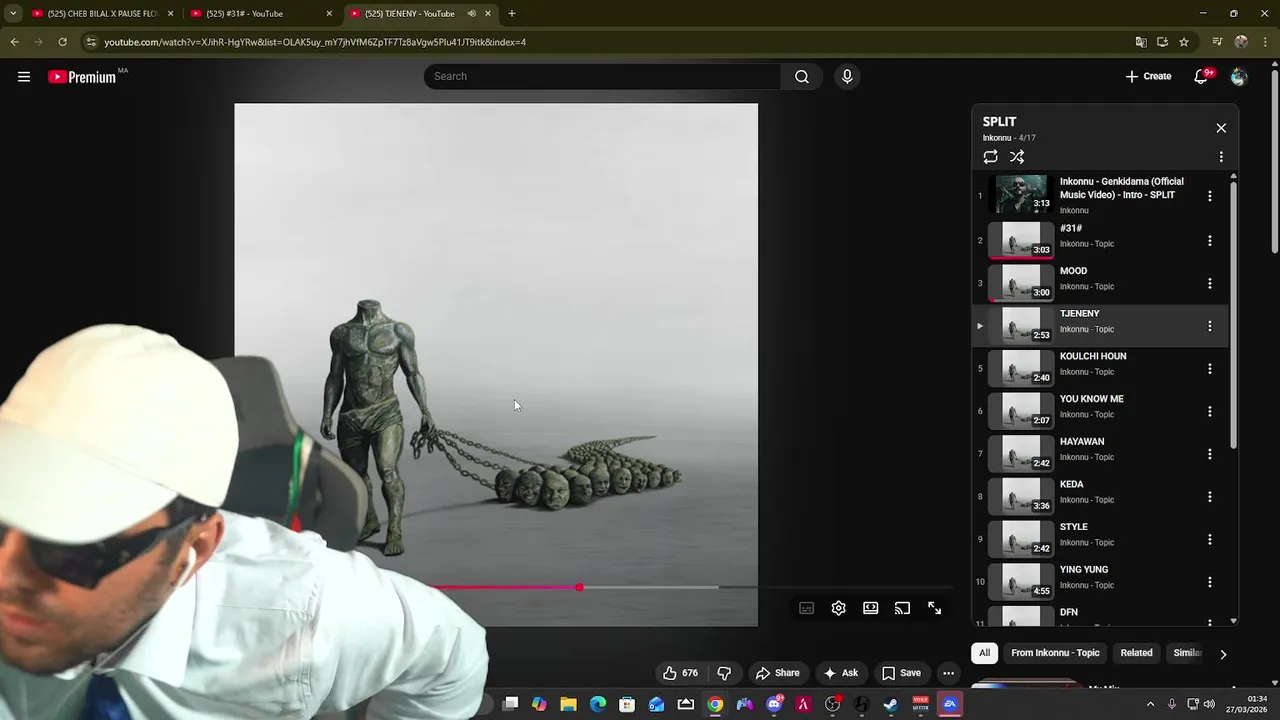Select From Inkonnu - Topic chip
The width and height of the screenshot is (1280, 720).
[x=1055, y=653]
